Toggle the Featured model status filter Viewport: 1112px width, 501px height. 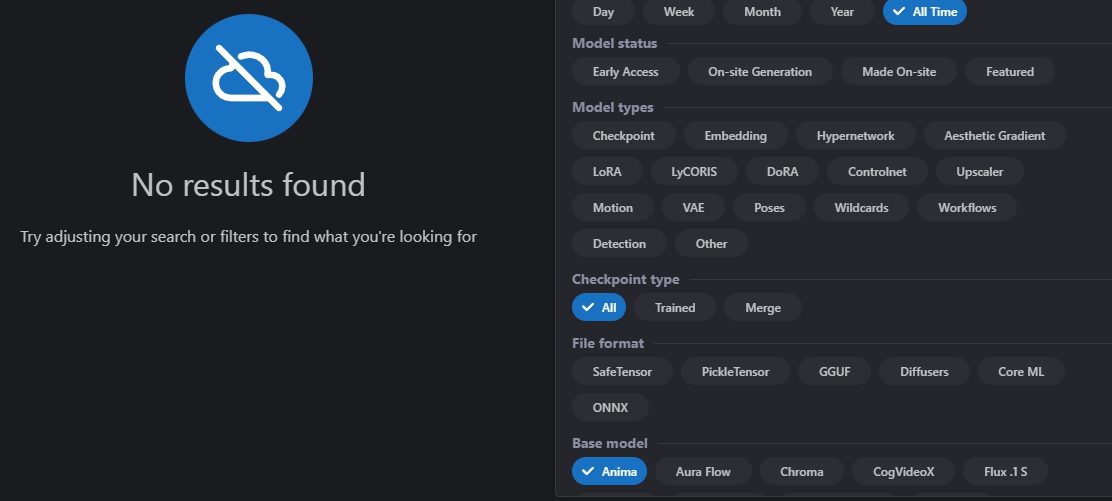point(1009,72)
